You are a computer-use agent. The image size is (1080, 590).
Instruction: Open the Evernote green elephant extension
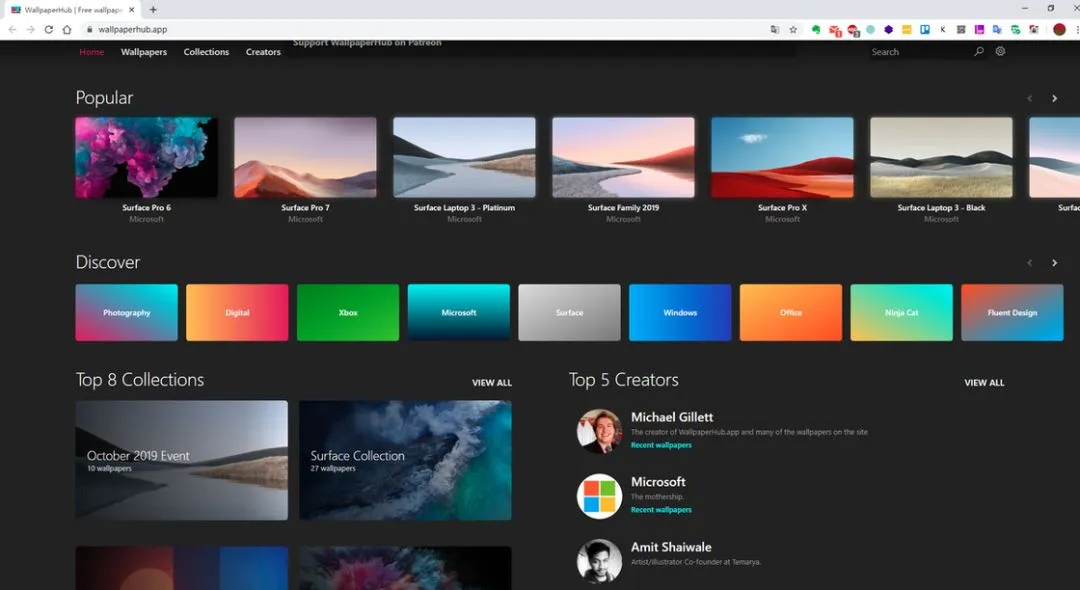[816, 30]
